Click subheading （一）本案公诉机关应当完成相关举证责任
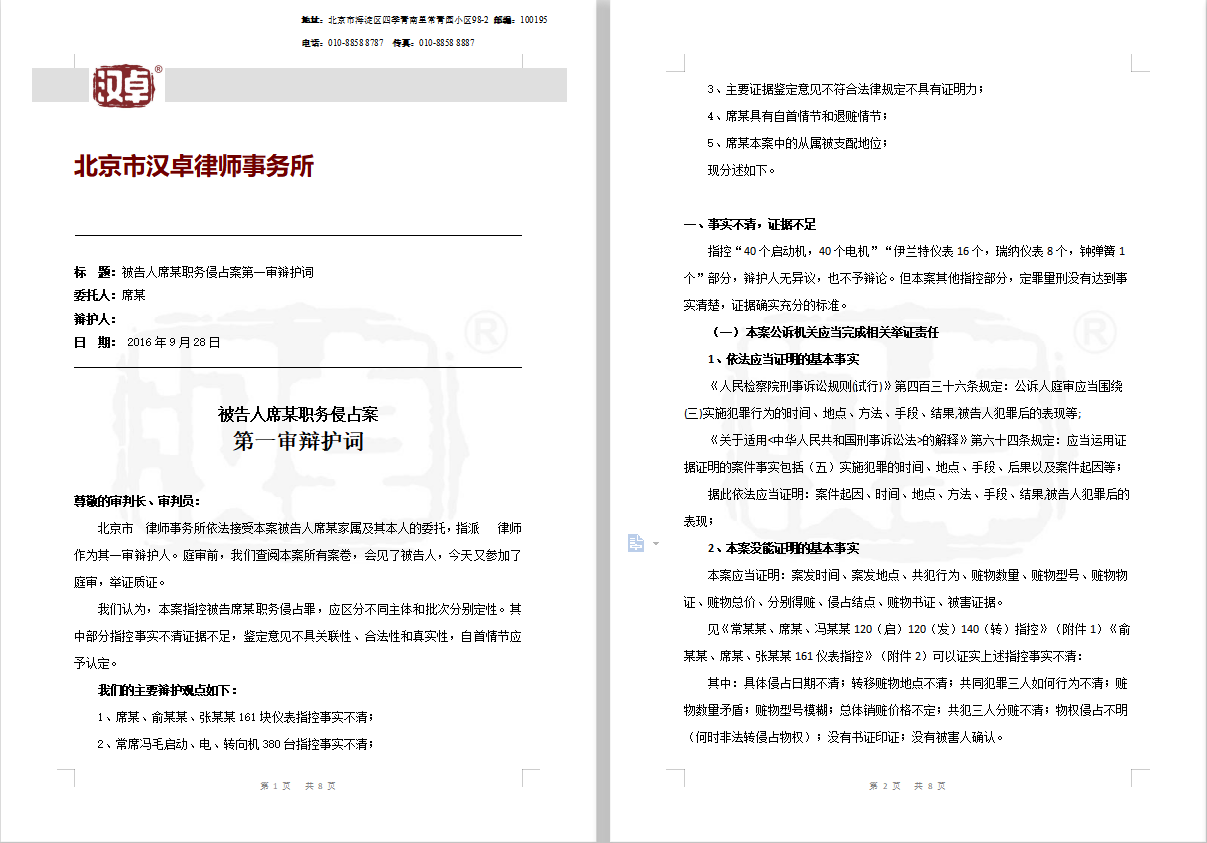Screen dimensions: 1207x843 pyautogui.click(x=825, y=332)
